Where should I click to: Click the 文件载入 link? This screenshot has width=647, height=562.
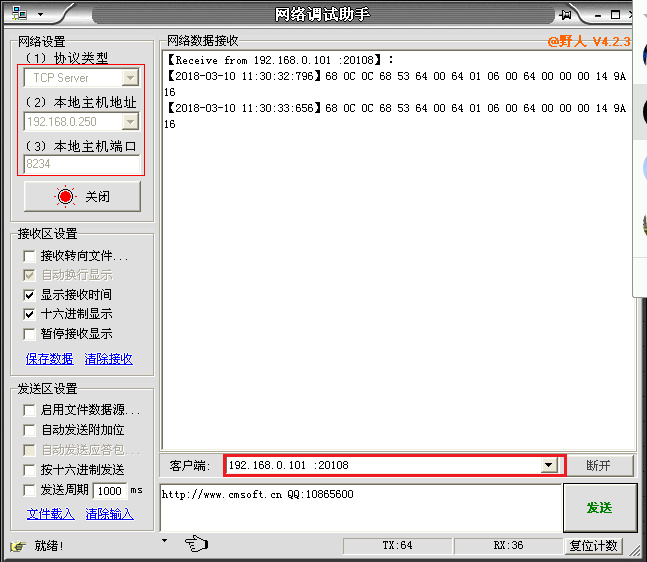[50, 514]
